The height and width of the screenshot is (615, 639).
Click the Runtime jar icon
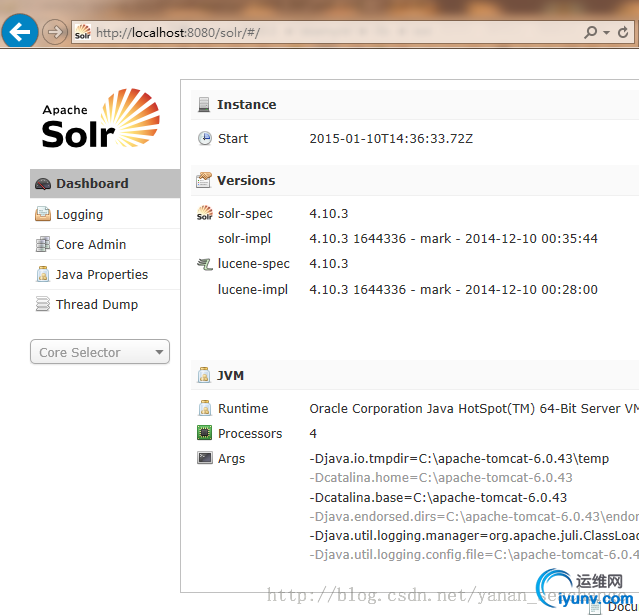205,408
